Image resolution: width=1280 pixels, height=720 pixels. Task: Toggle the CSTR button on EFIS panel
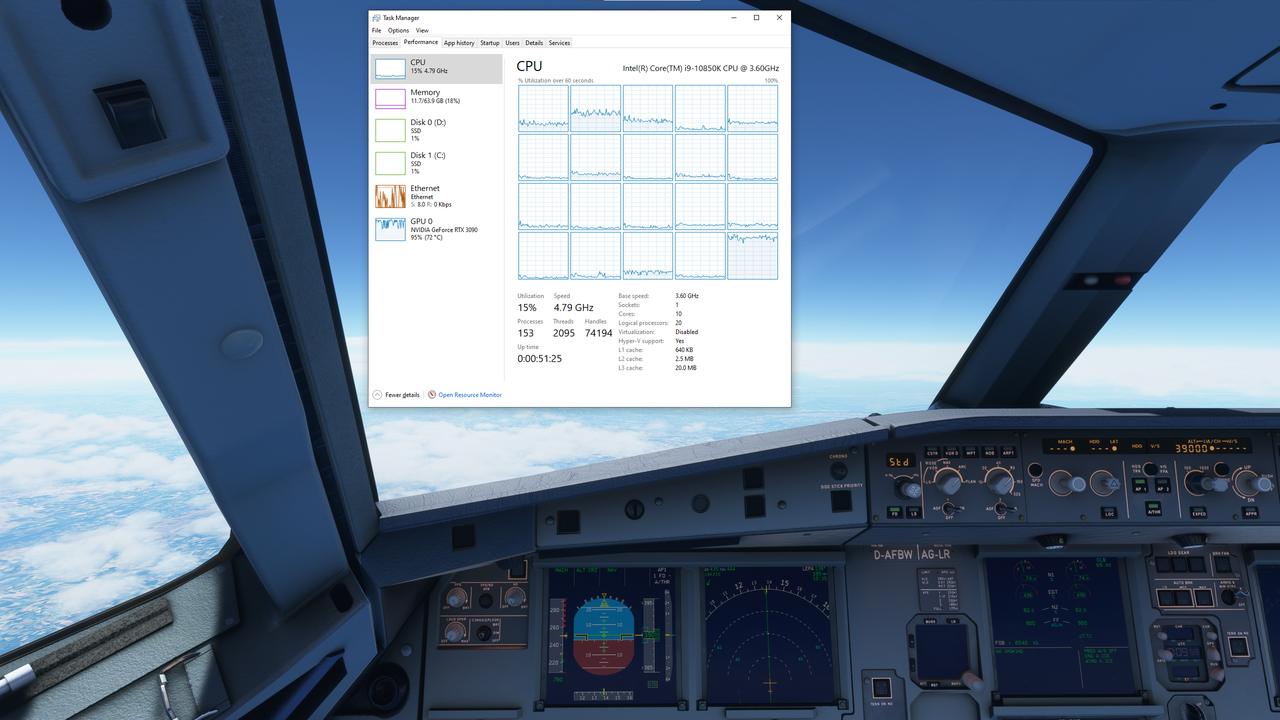coord(932,452)
